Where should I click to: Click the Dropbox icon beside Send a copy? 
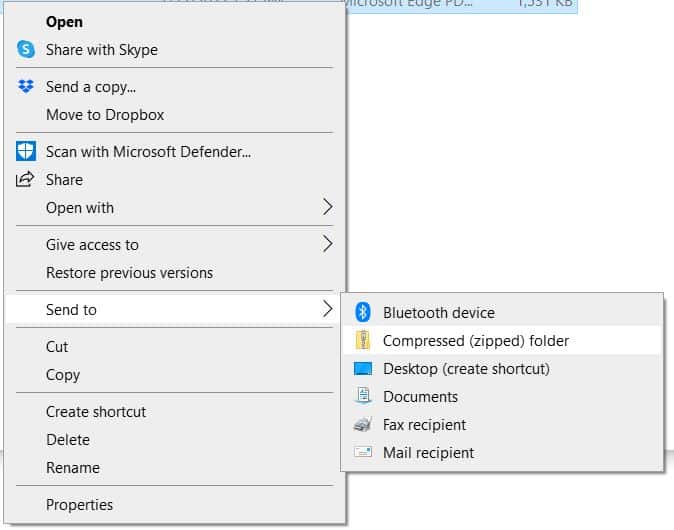[x=26, y=86]
